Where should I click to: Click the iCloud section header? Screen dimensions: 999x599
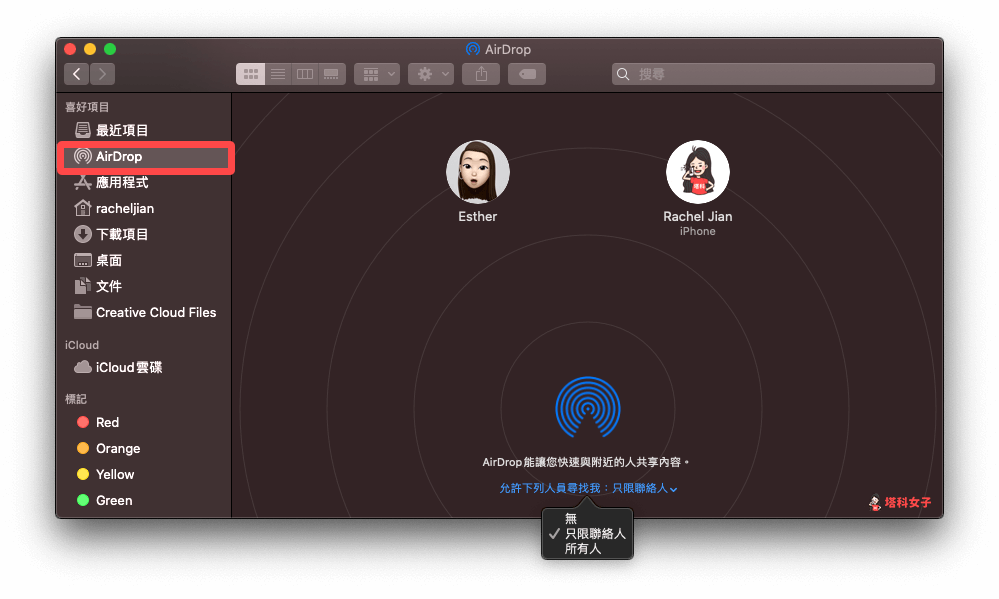pos(82,345)
